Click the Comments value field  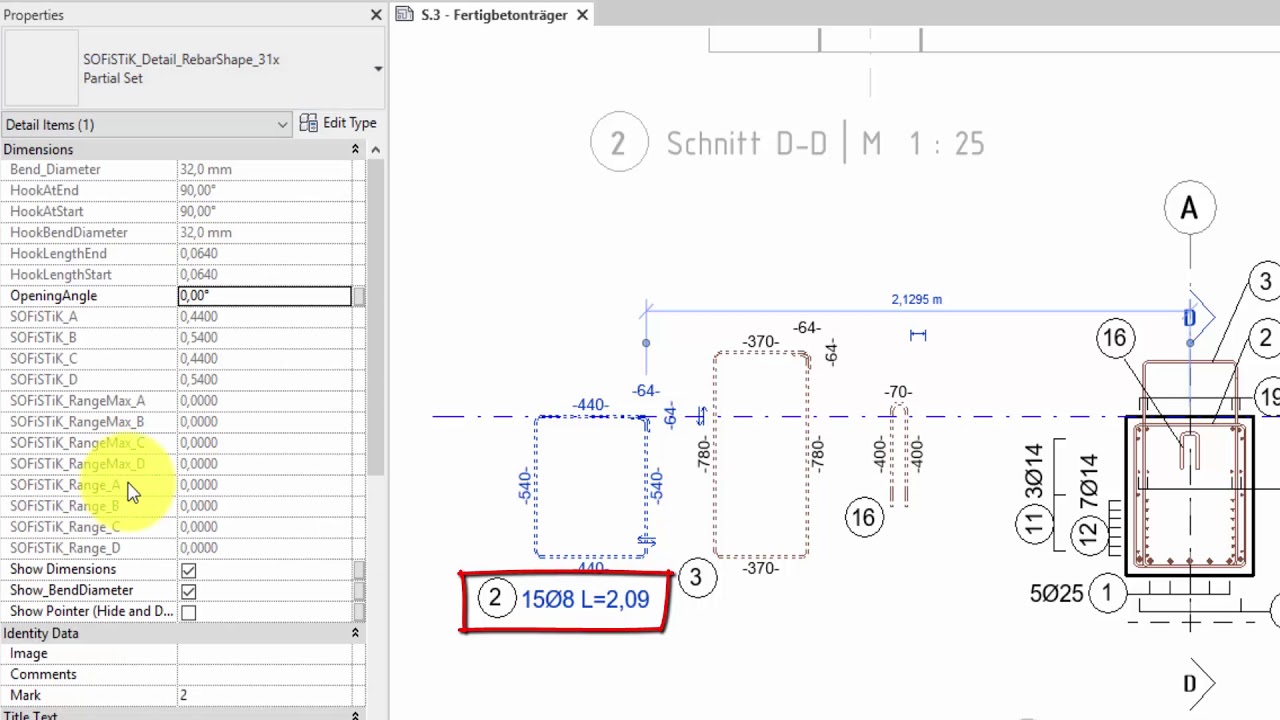265,674
